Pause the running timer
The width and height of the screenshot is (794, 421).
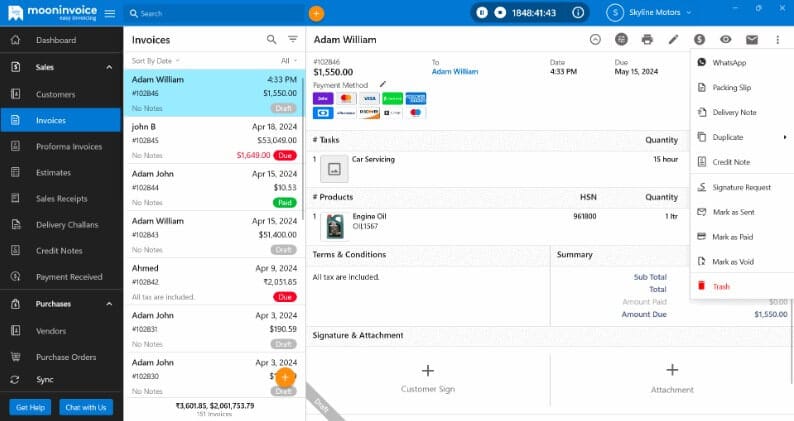tap(482, 13)
